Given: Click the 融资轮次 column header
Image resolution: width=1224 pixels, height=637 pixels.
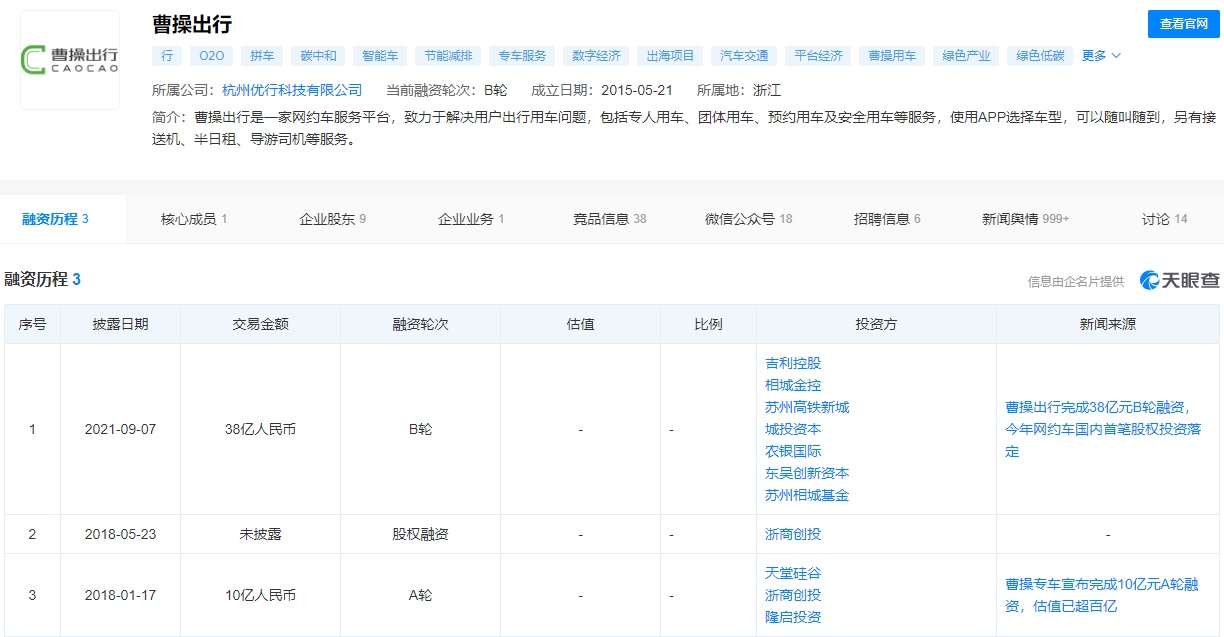Looking at the screenshot, I should pyautogui.click(x=420, y=324).
